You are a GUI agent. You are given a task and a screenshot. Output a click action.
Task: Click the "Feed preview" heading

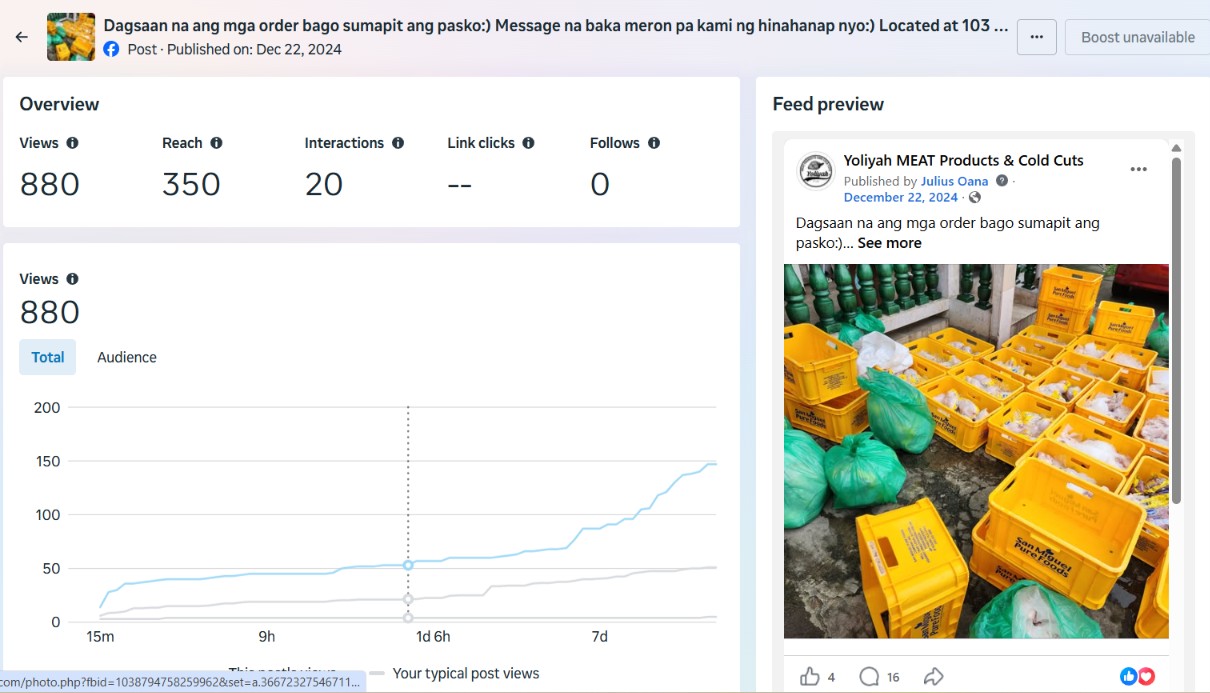click(x=828, y=104)
